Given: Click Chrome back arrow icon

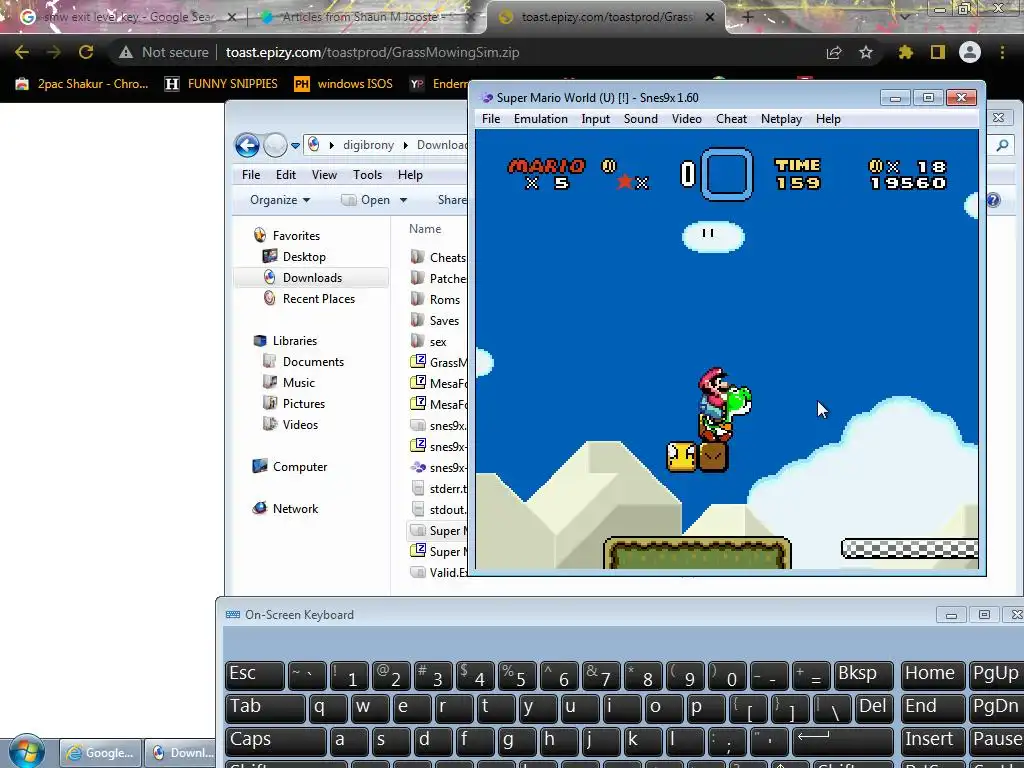Looking at the screenshot, I should [22, 52].
